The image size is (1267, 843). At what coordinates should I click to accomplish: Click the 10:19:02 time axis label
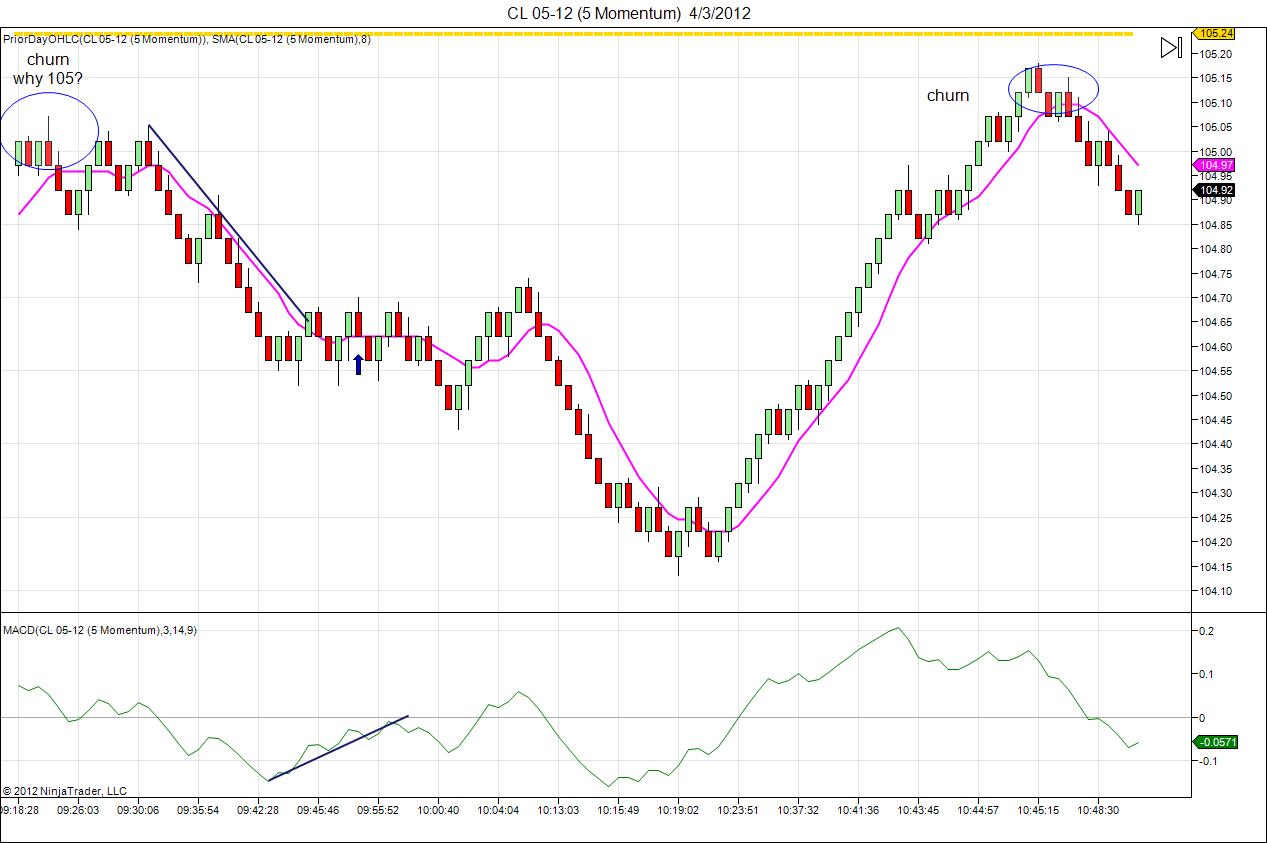click(678, 810)
